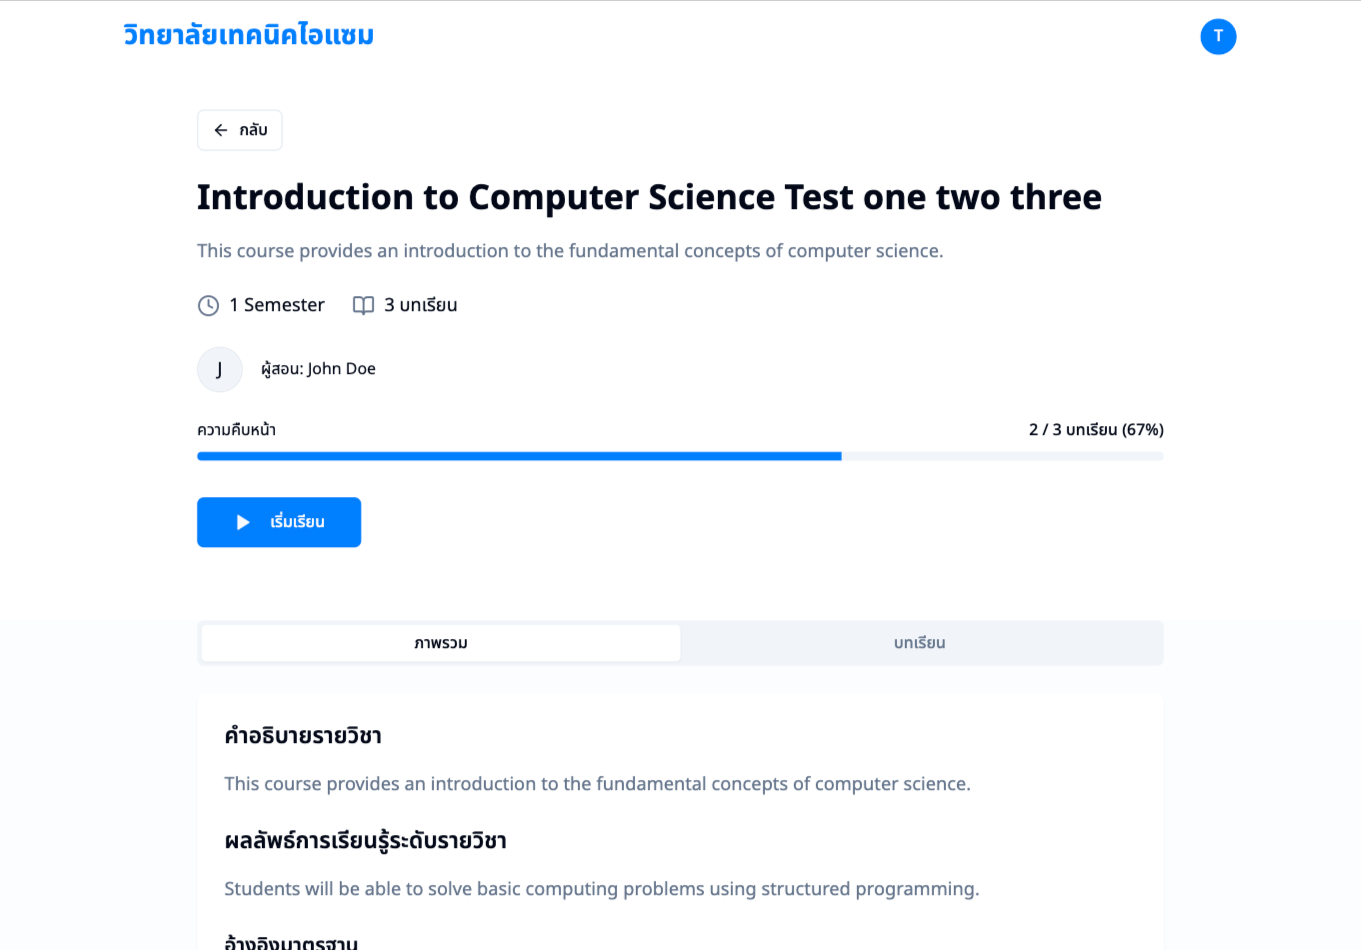Image resolution: width=1361 pixels, height=950 pixels.
Task: Click the course title heading
Action: (649, 197)
